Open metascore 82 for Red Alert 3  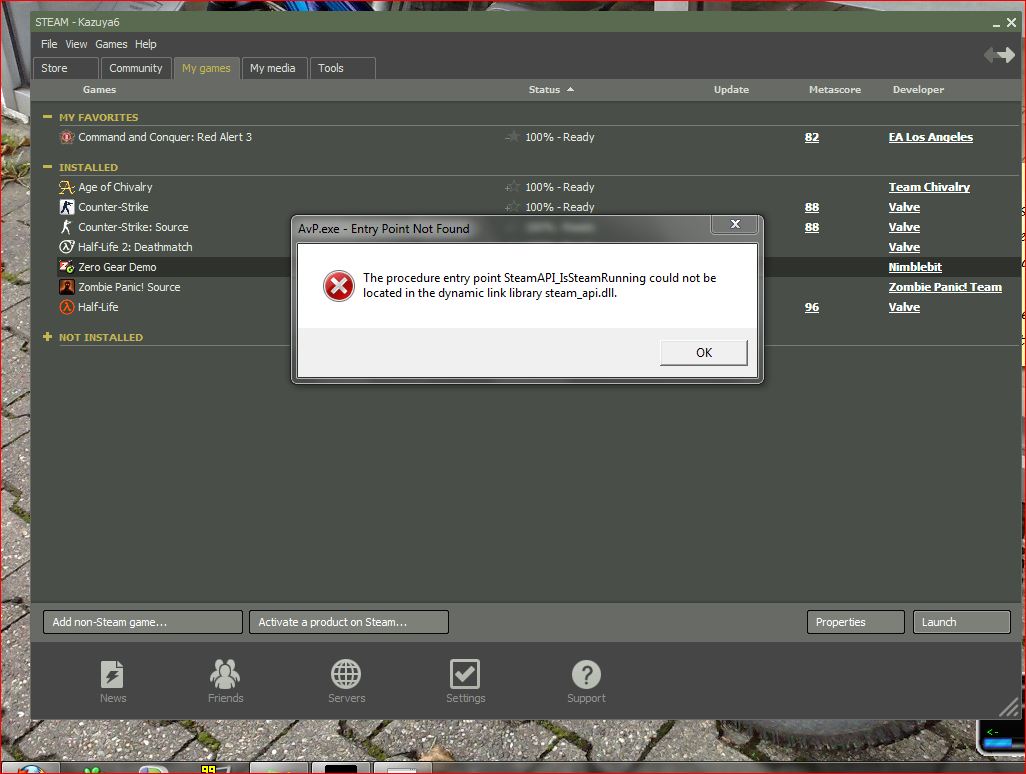coord(811,137)
